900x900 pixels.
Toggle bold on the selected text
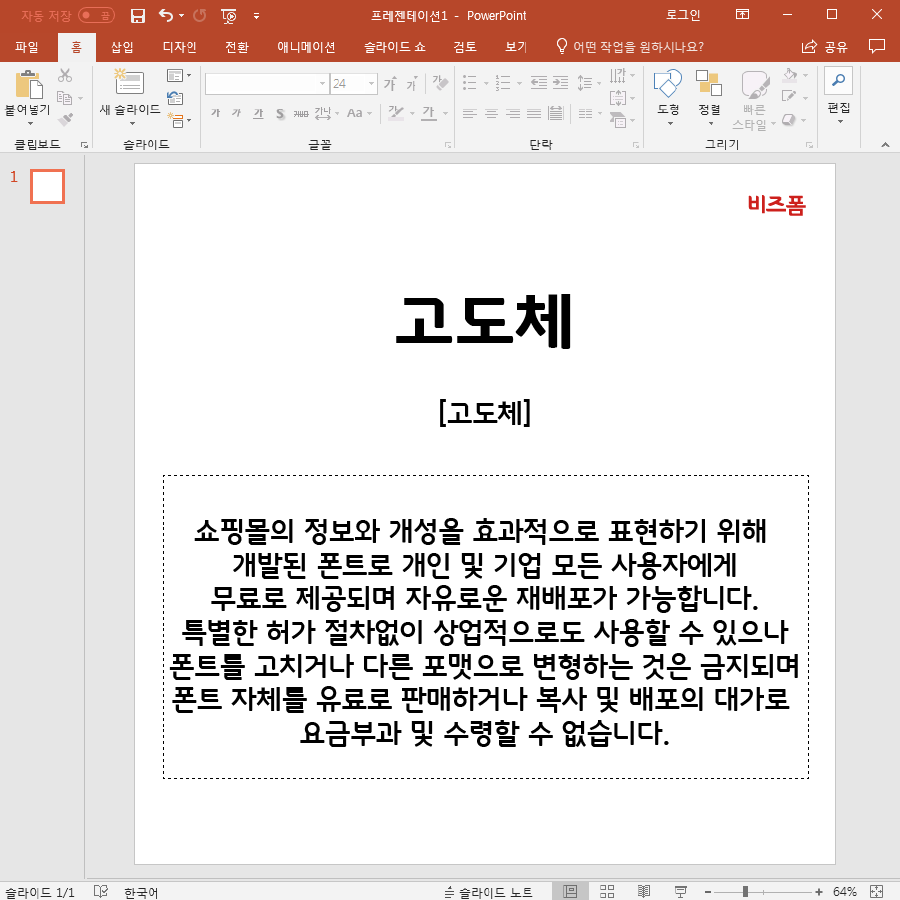(215, 113)
